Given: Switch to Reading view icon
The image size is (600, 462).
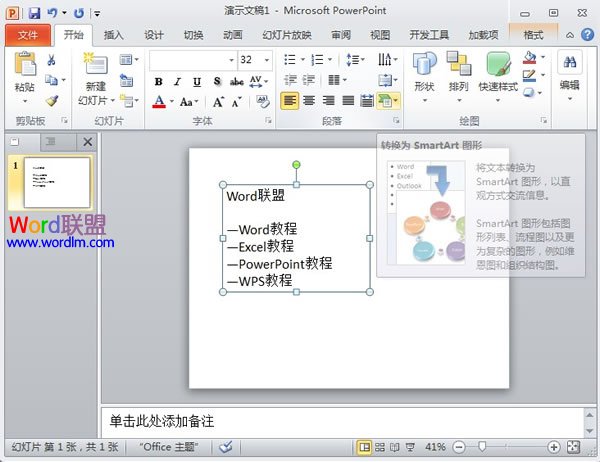Looking at the screenshot, I should 395,447.
